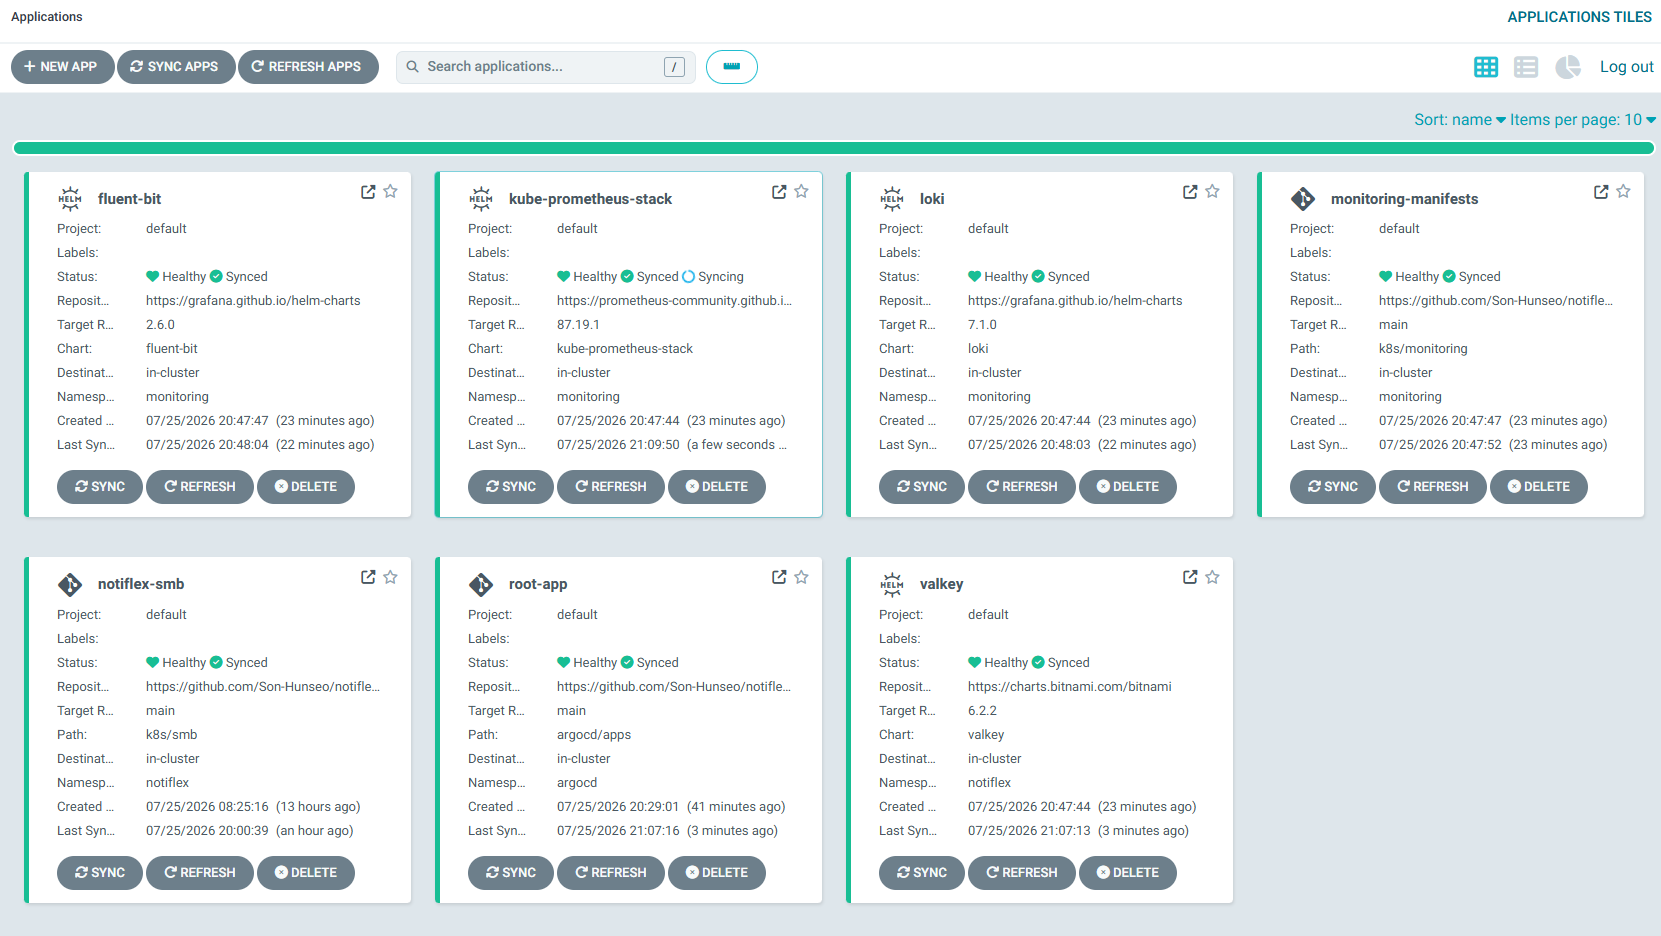Open kube-prometheus-stack external link icon
This screenshot has height=936, width=1661.
(x=779, y=191)
